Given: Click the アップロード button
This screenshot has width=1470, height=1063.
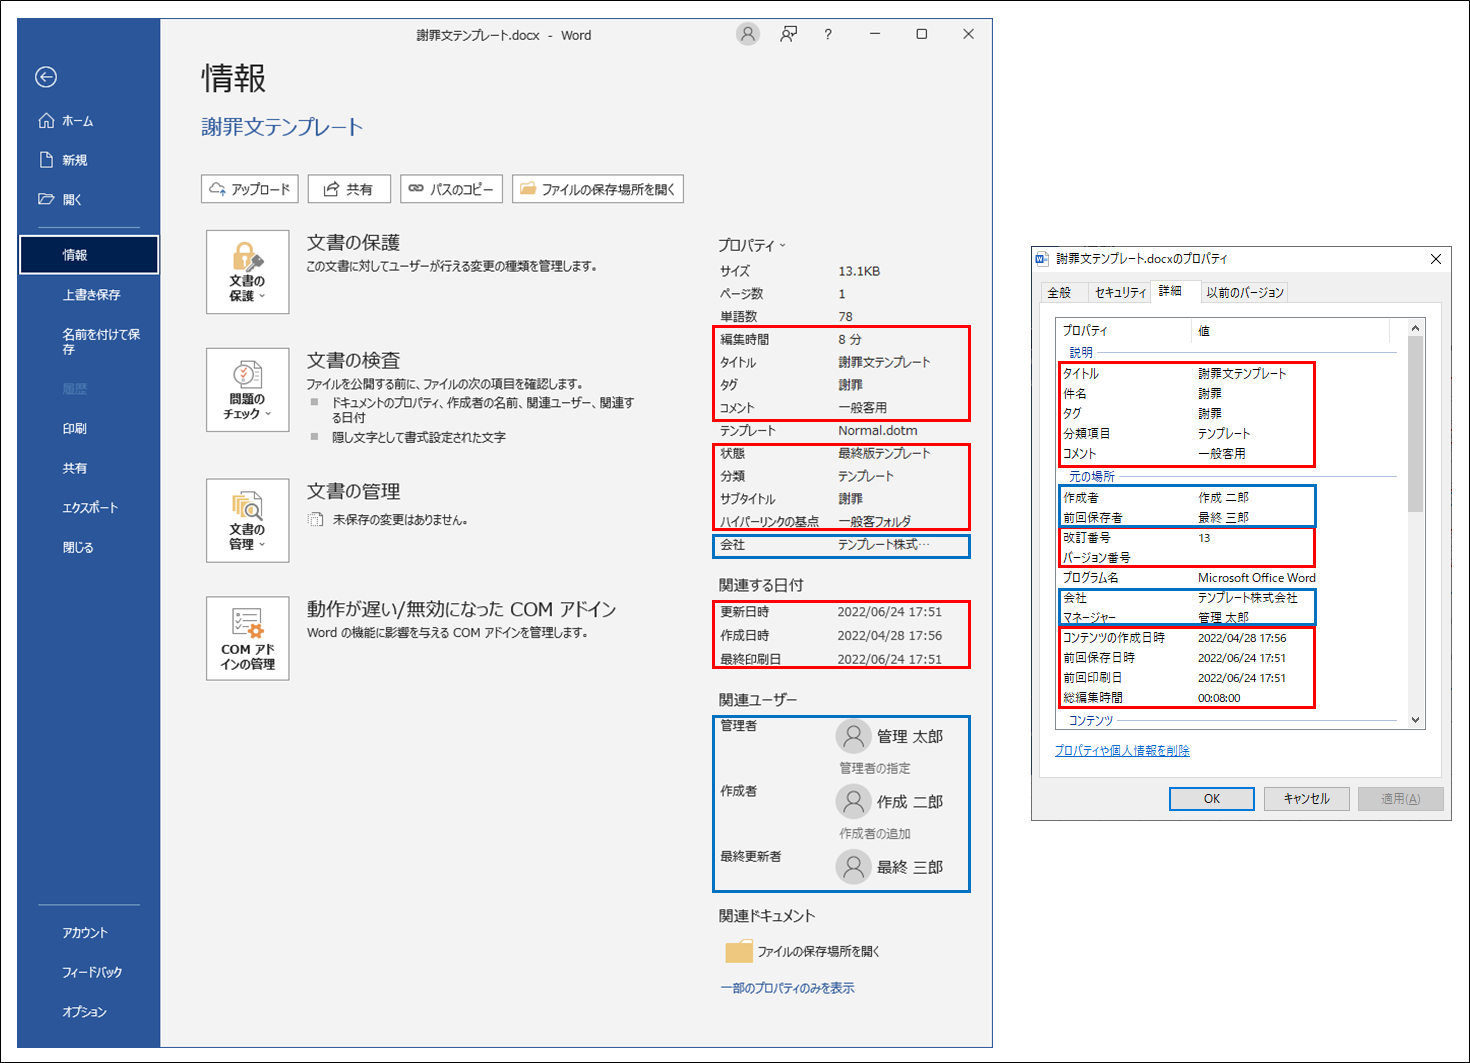Looking at the screenshot, I should coord(250,189).
